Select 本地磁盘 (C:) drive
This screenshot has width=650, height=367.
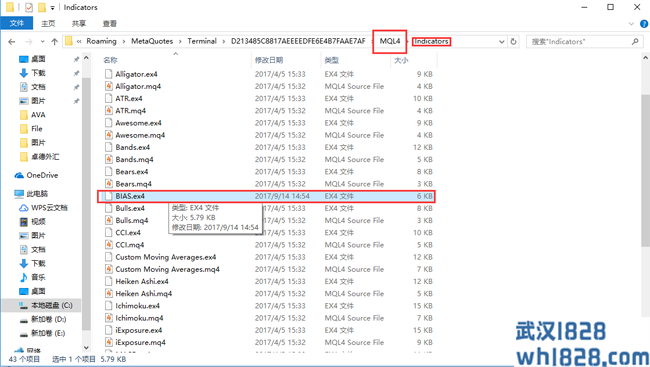tap(51, 306)
